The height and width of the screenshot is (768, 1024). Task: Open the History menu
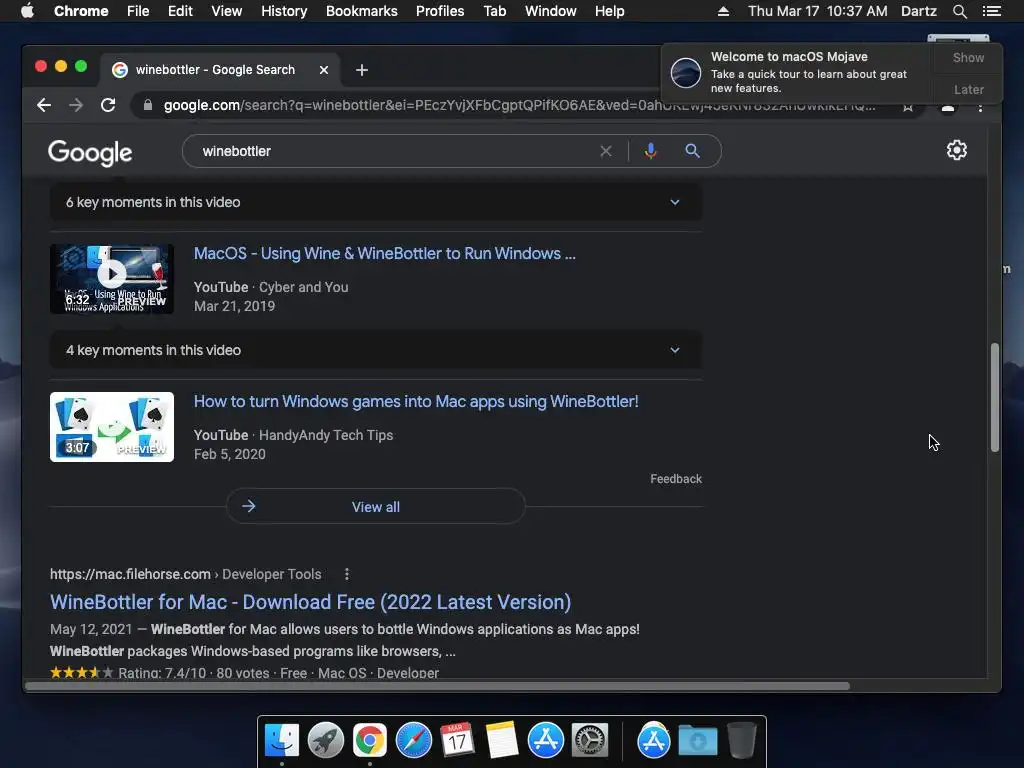pyautogui.click(x=284, y=11)
